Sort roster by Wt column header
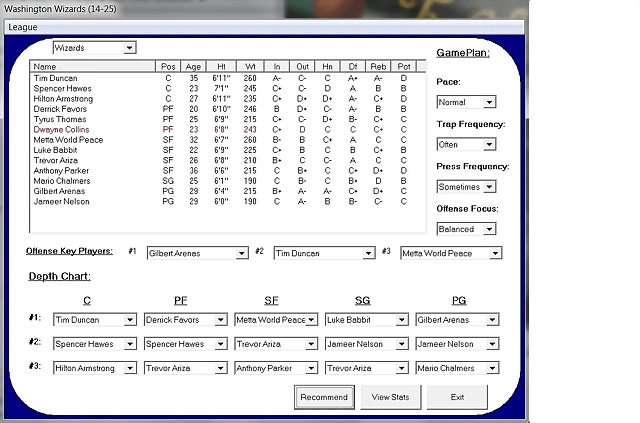This screenshot has height=423, width=640. pyautogui.click(x=250, y=66)
